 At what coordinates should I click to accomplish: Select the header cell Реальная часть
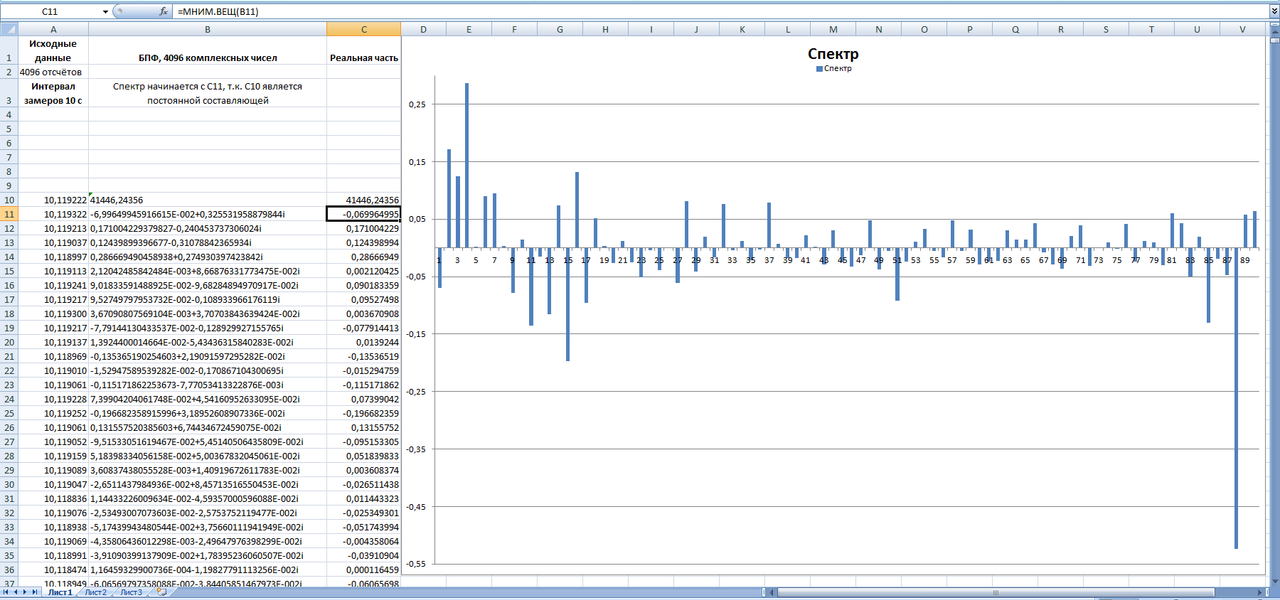coord(364,51)
